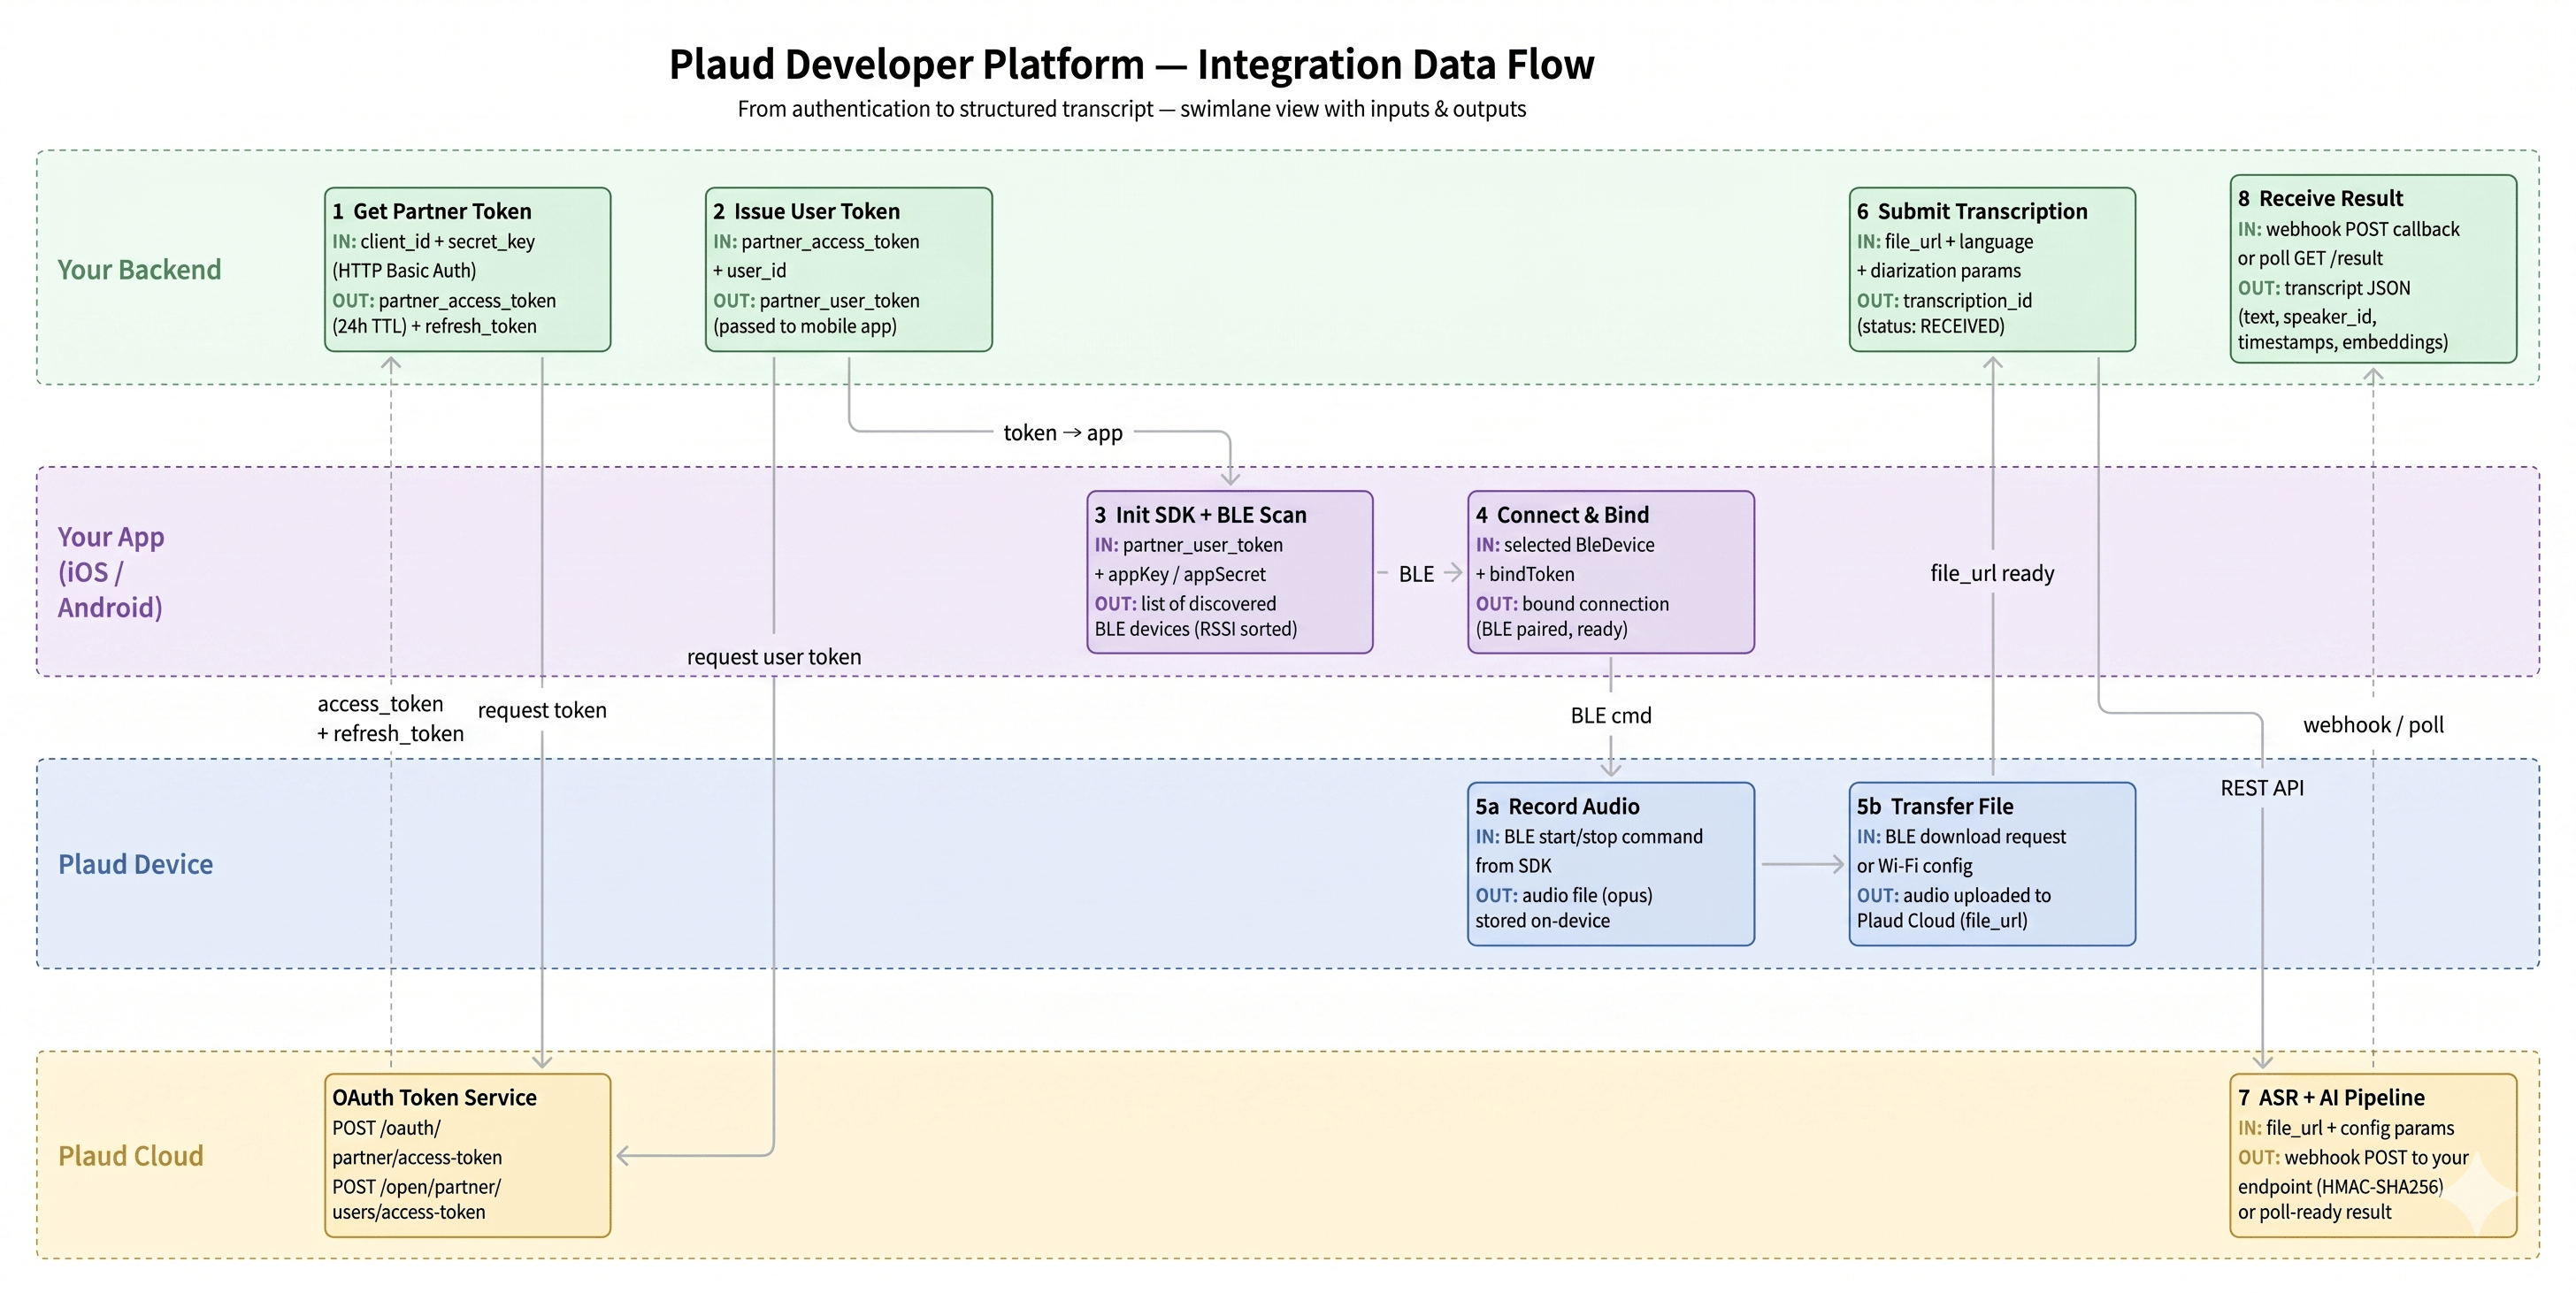Click the '5b Transfer File' heading

[x=1935, y=807]
